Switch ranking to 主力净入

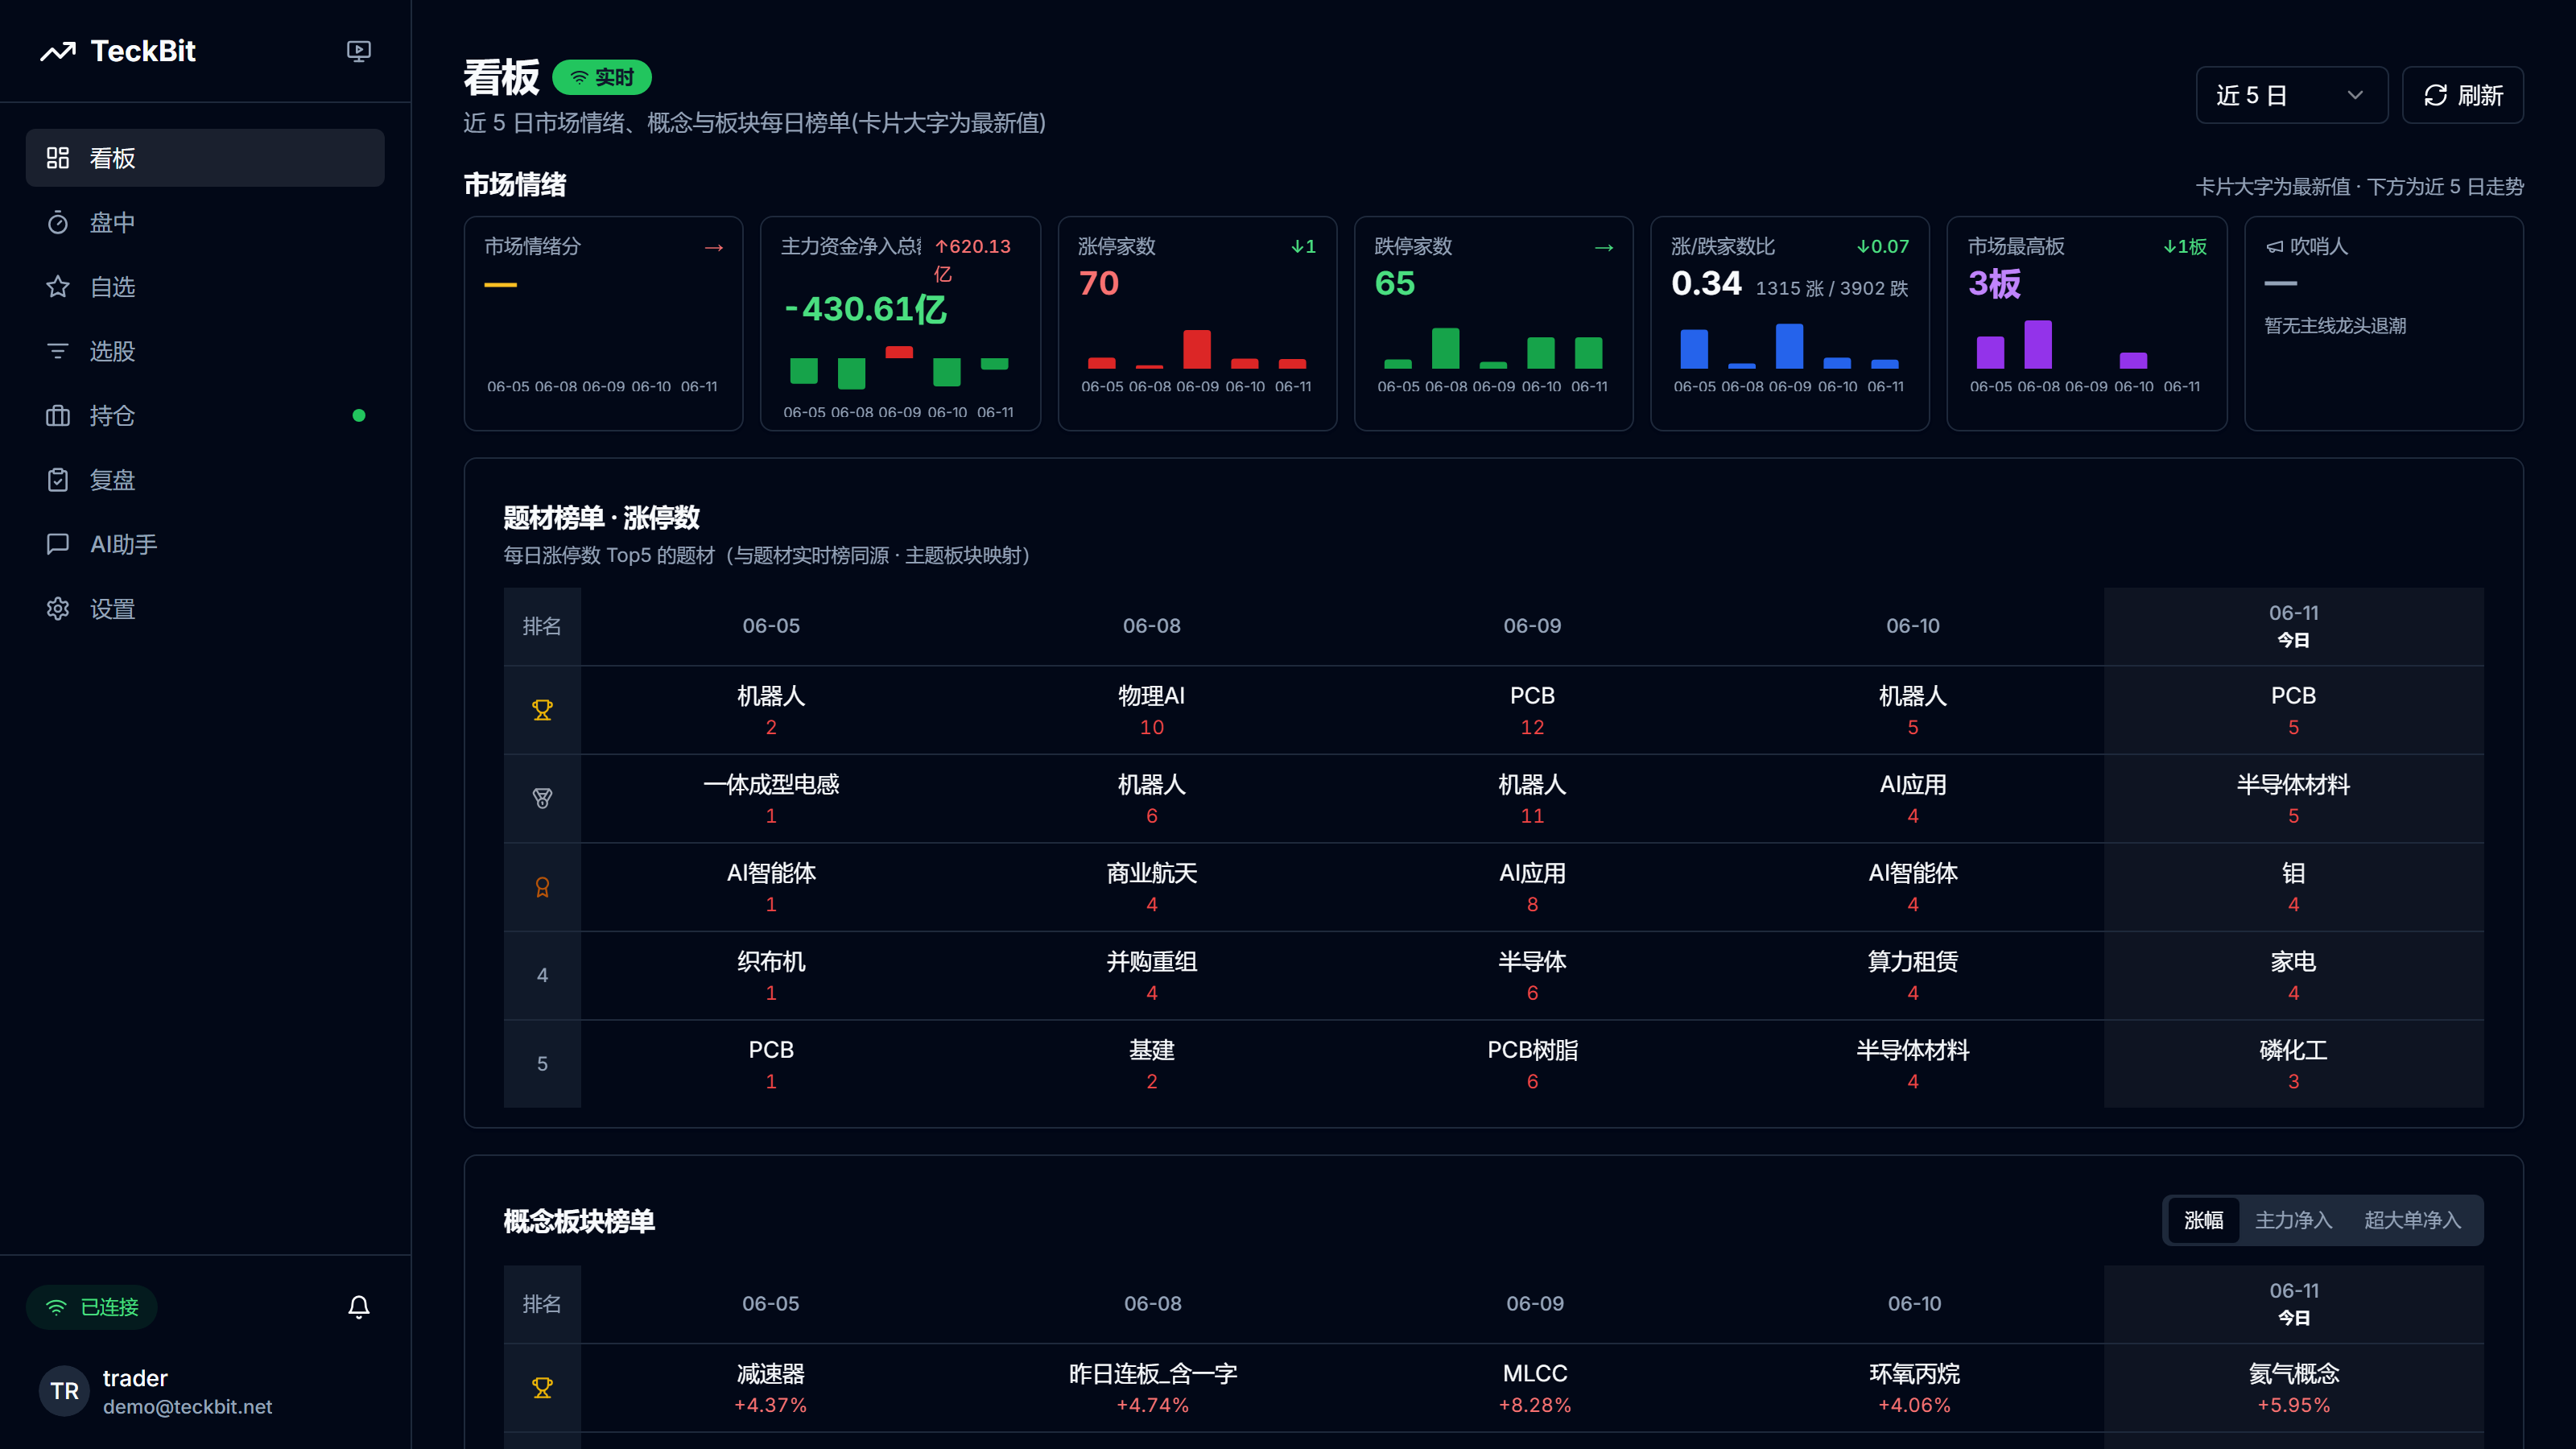pyautogui.click(x=2293, y=1220)
